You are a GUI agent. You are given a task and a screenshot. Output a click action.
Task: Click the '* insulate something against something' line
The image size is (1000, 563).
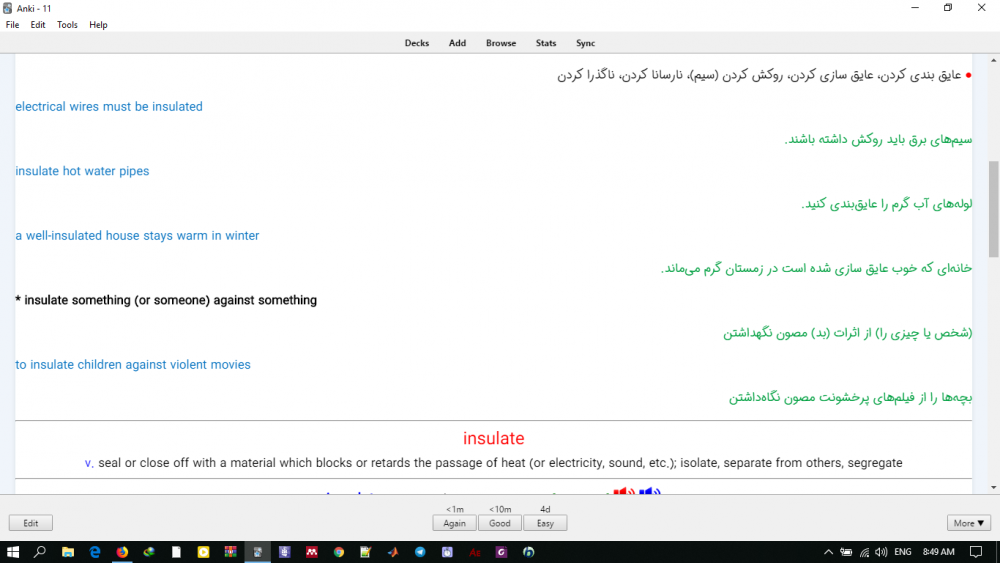tap(166, 300)
